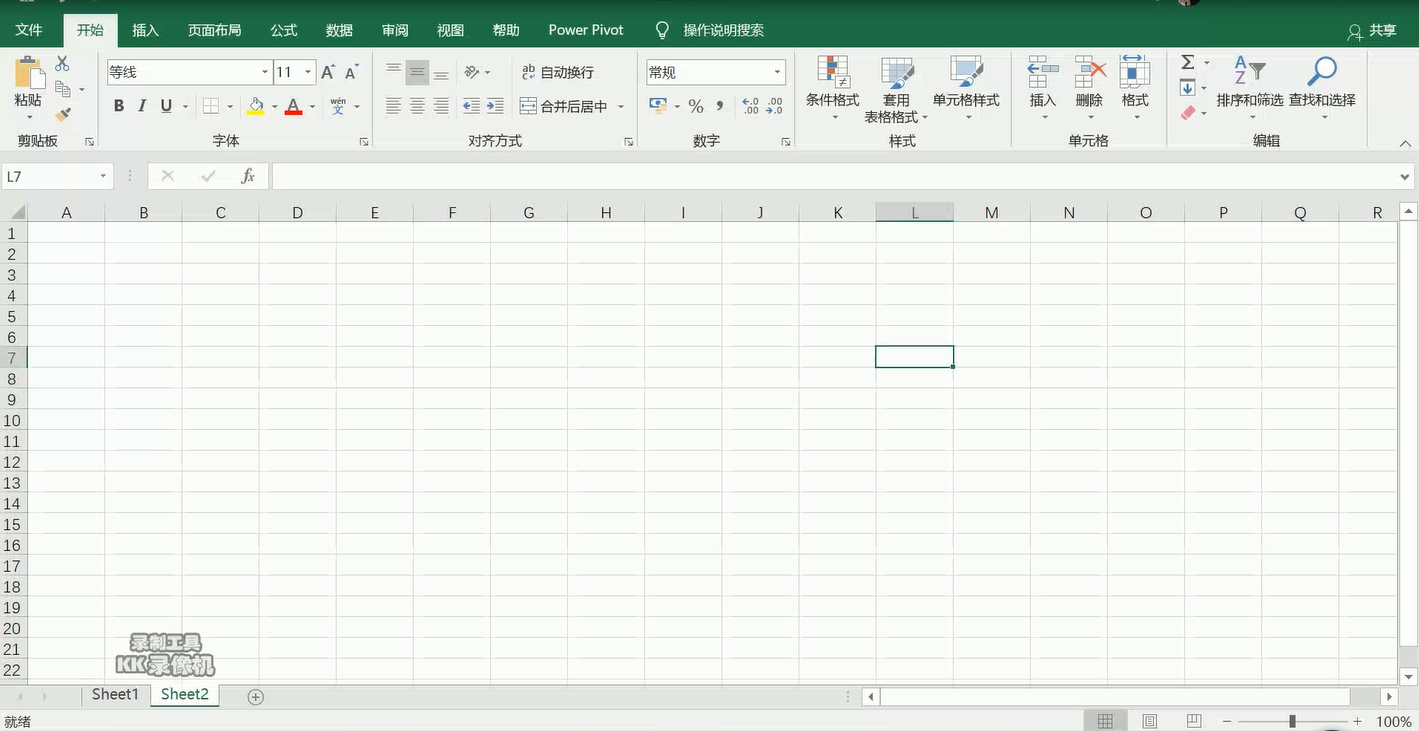This screenshot has width=1419, height=731.
Task: Click the Increase Font Size icon
Action: click(x=327, y=72)
